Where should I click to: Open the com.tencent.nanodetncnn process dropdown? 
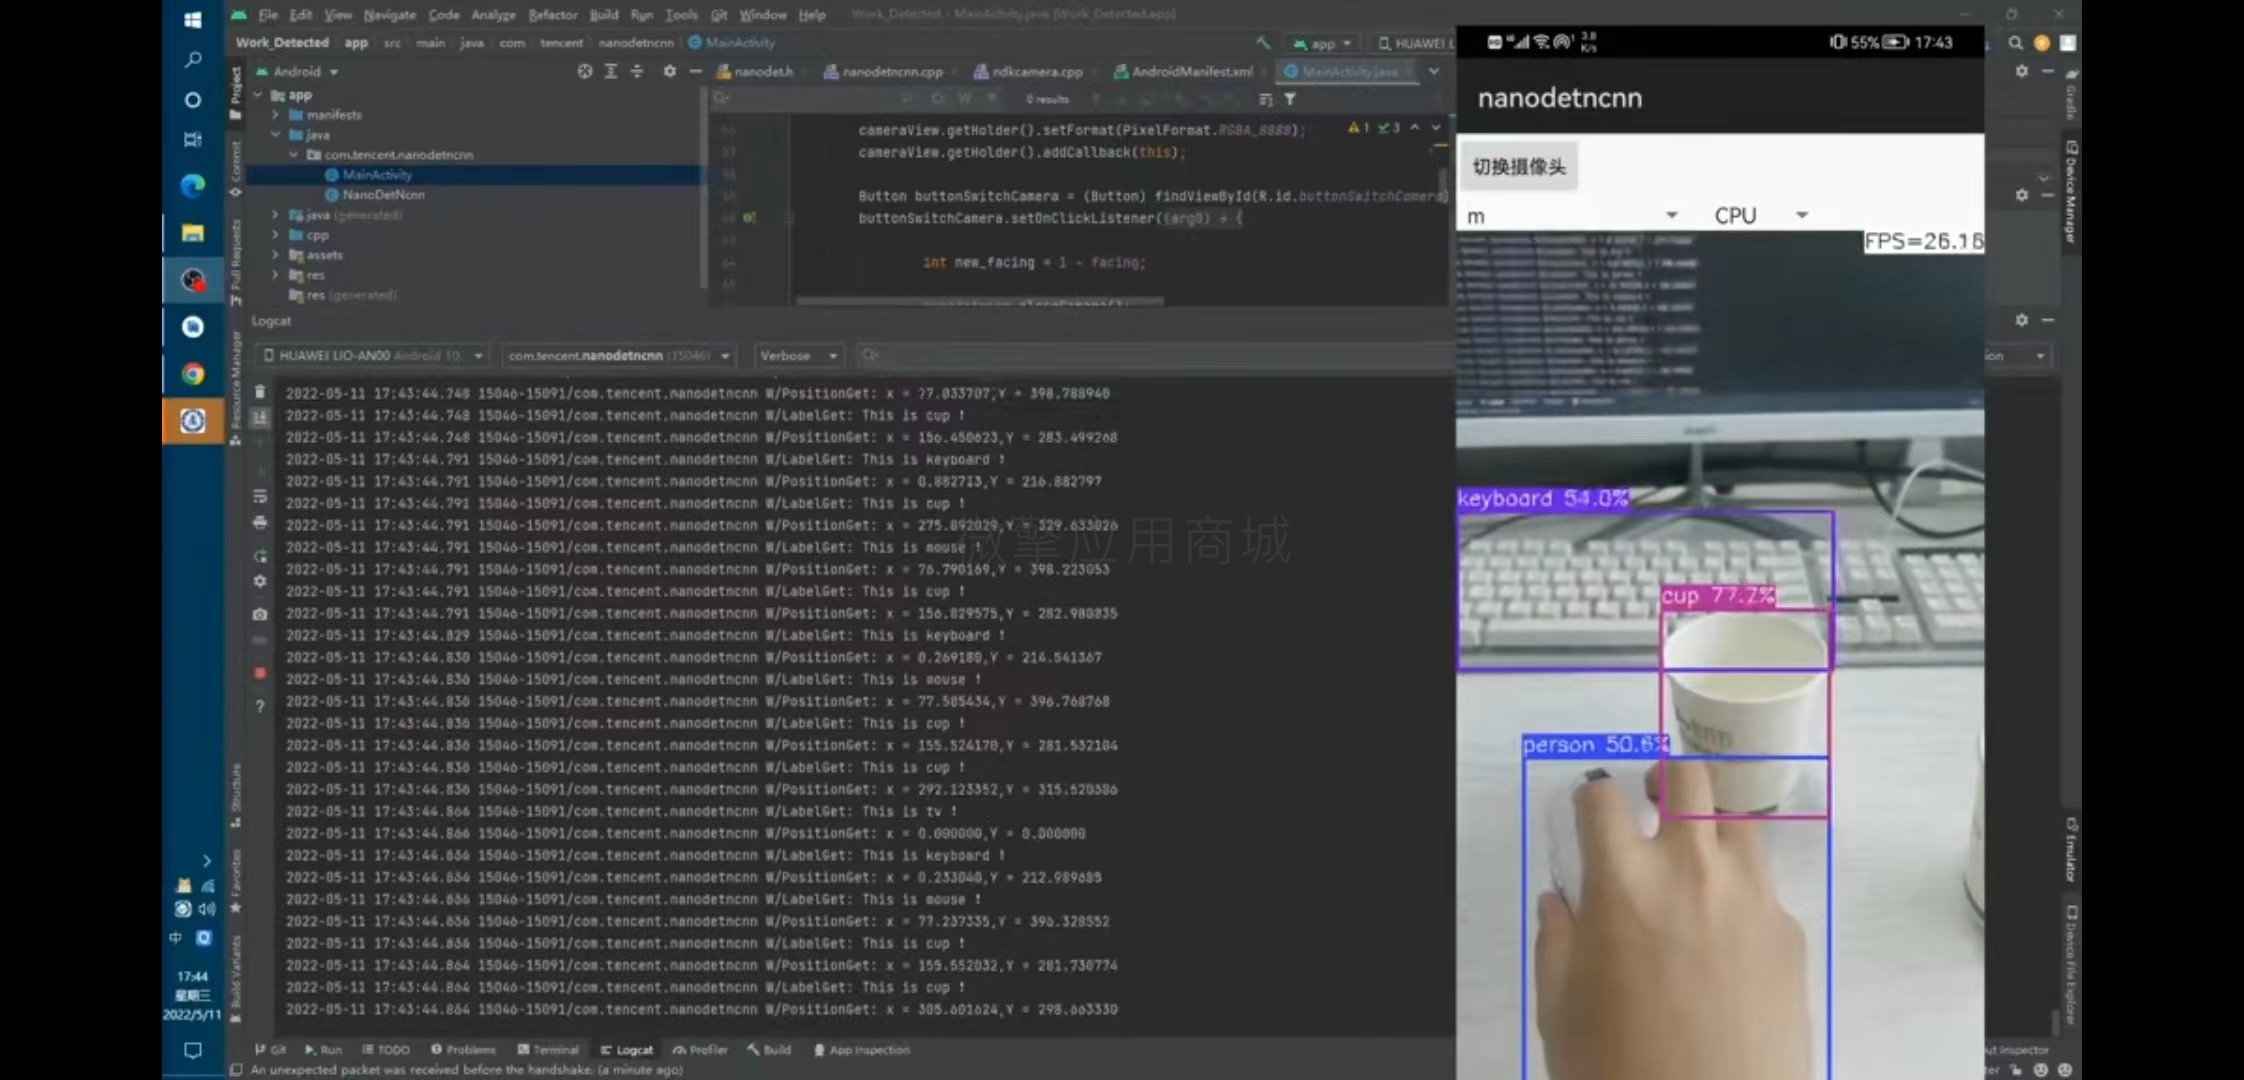618,356
